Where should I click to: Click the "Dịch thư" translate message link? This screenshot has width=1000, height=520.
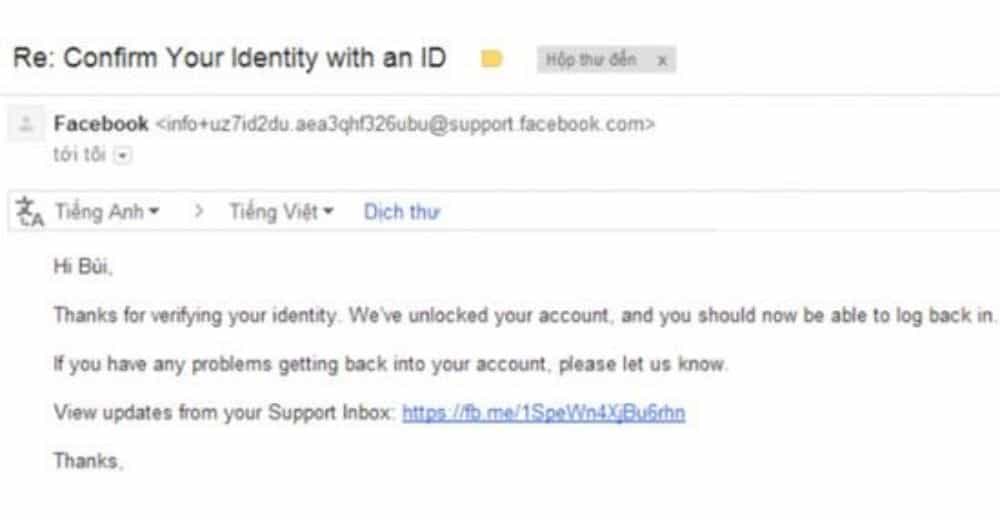[402, 212]
